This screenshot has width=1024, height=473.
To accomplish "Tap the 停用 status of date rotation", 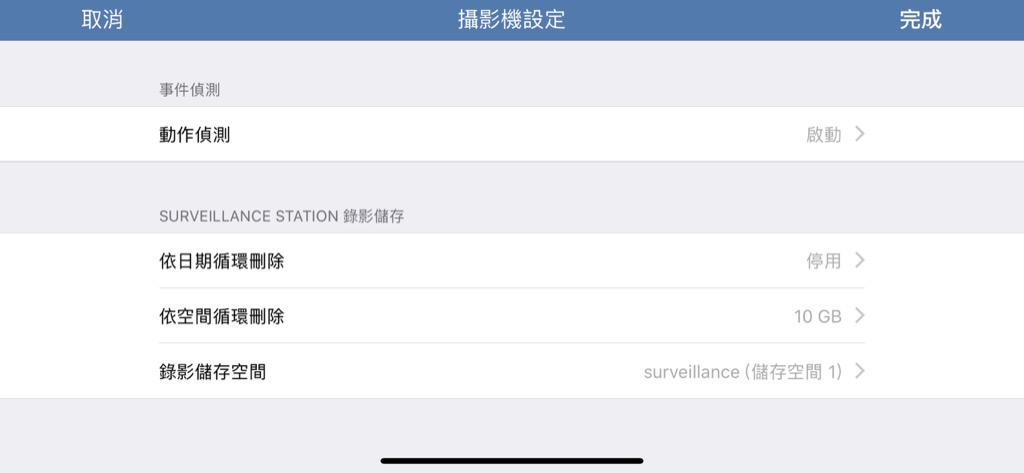I will pos(824,261).
